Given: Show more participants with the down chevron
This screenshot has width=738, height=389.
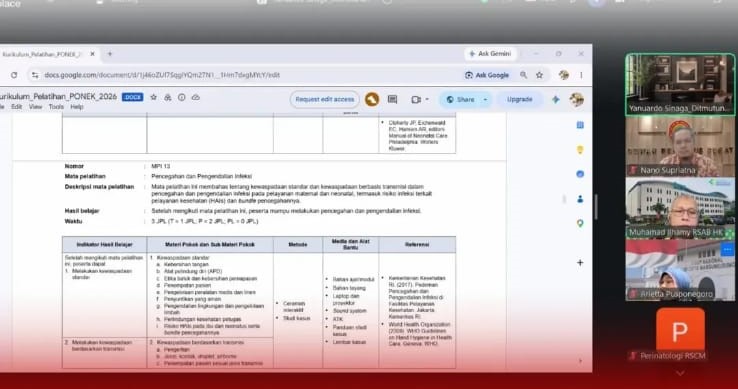Looking at the screenshot, I should coord(680,373).
